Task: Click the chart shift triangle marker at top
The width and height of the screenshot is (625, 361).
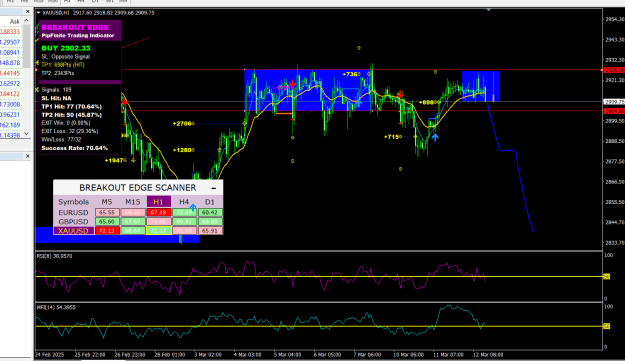Action: [489, 10]
